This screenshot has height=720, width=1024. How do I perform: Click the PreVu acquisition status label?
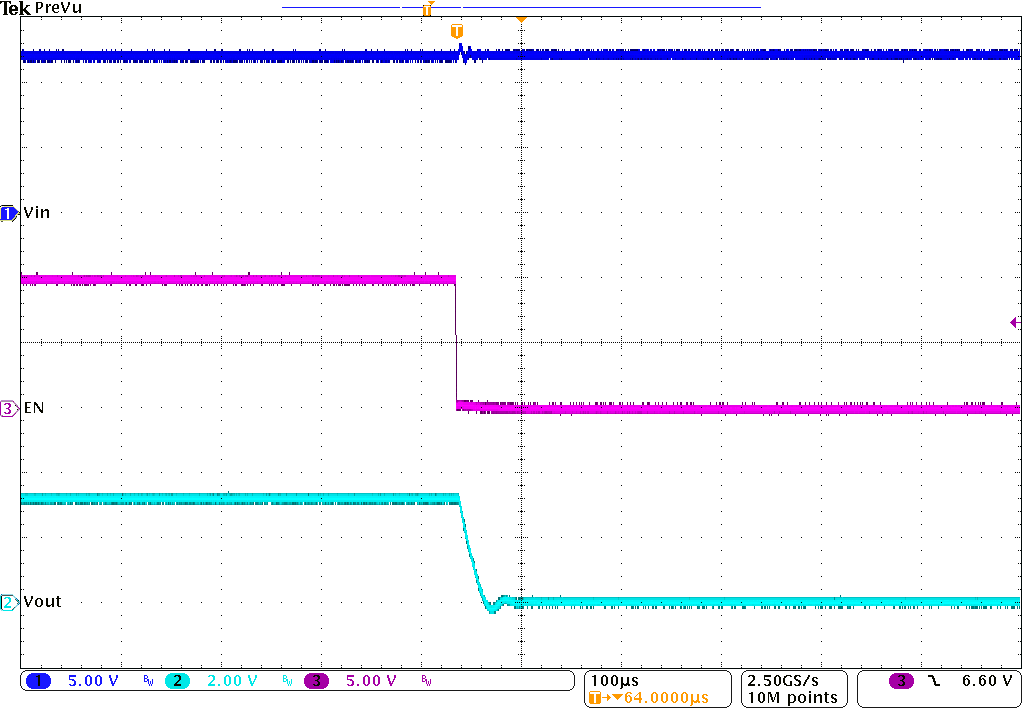[x=60, y=7]
